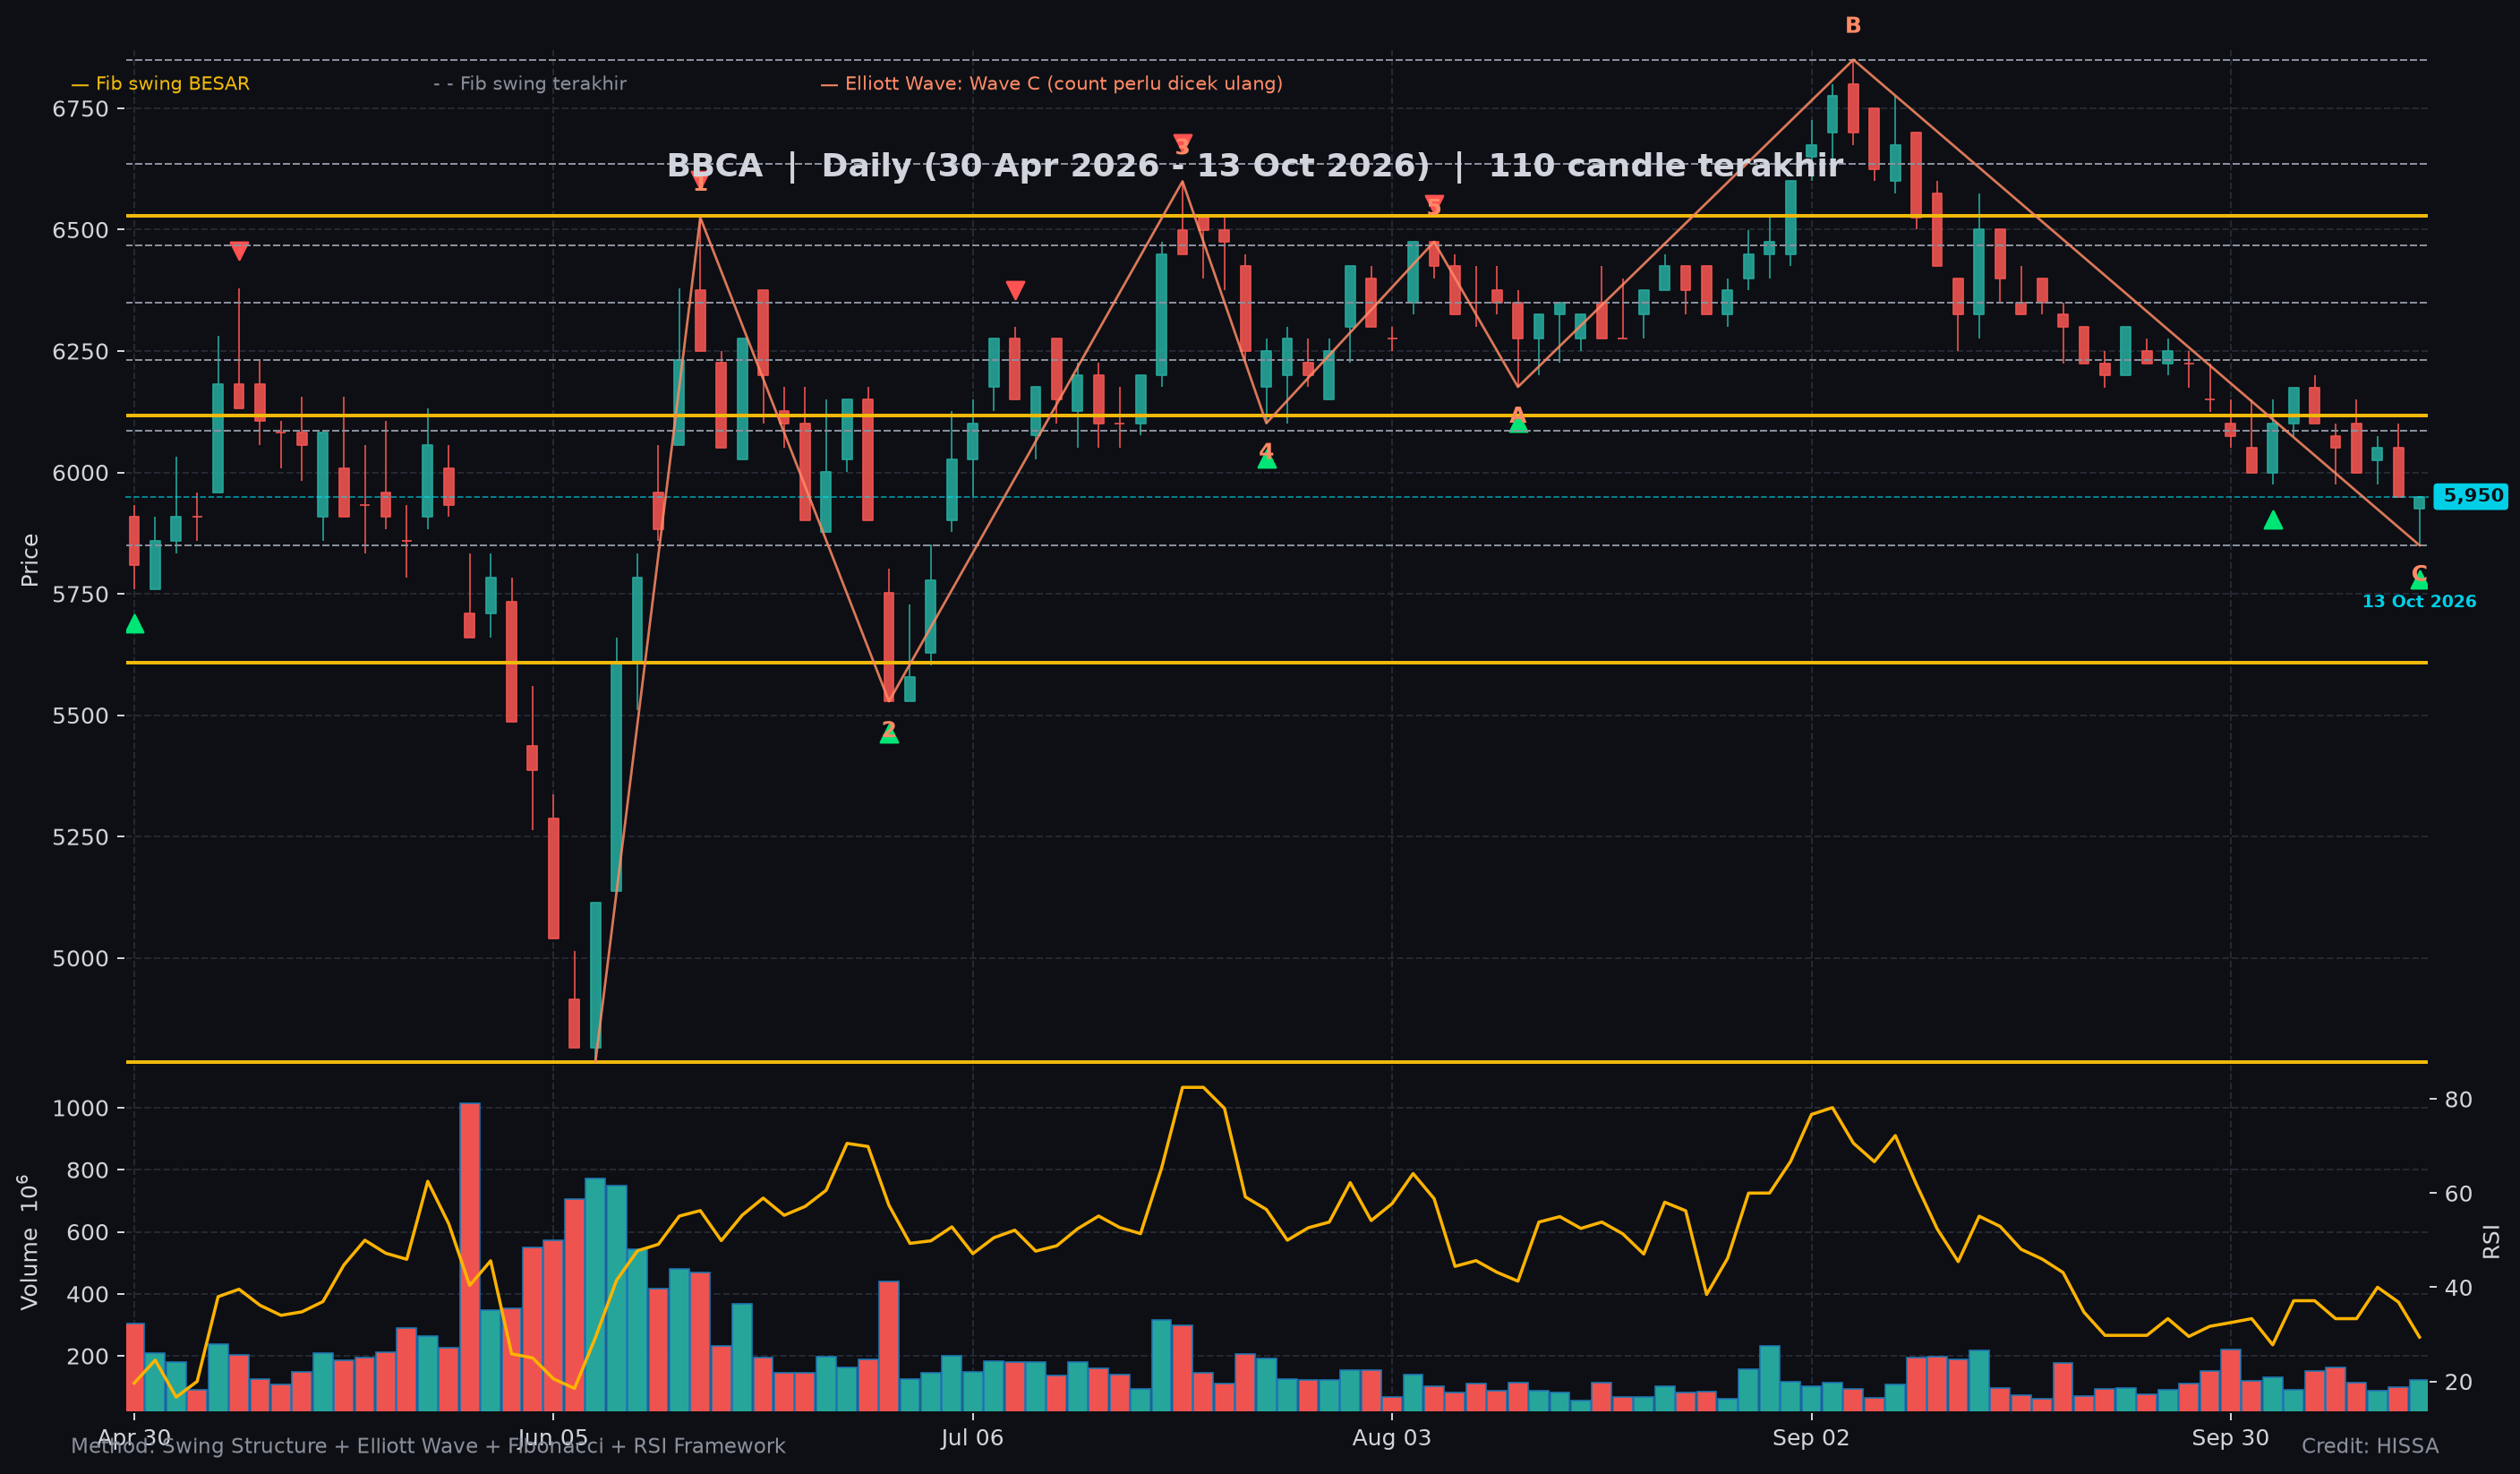Select the 'Sep 02' date axis label
The height and width of the screenshot is (1474, 2520).
point(1811,1438)
